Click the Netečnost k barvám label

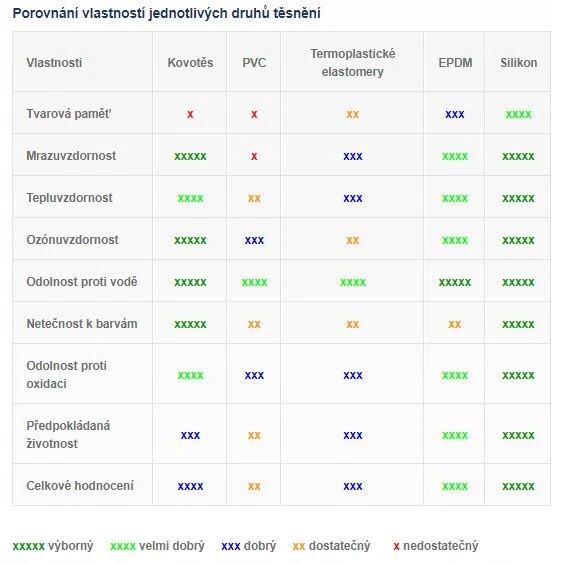click(82, 324)
